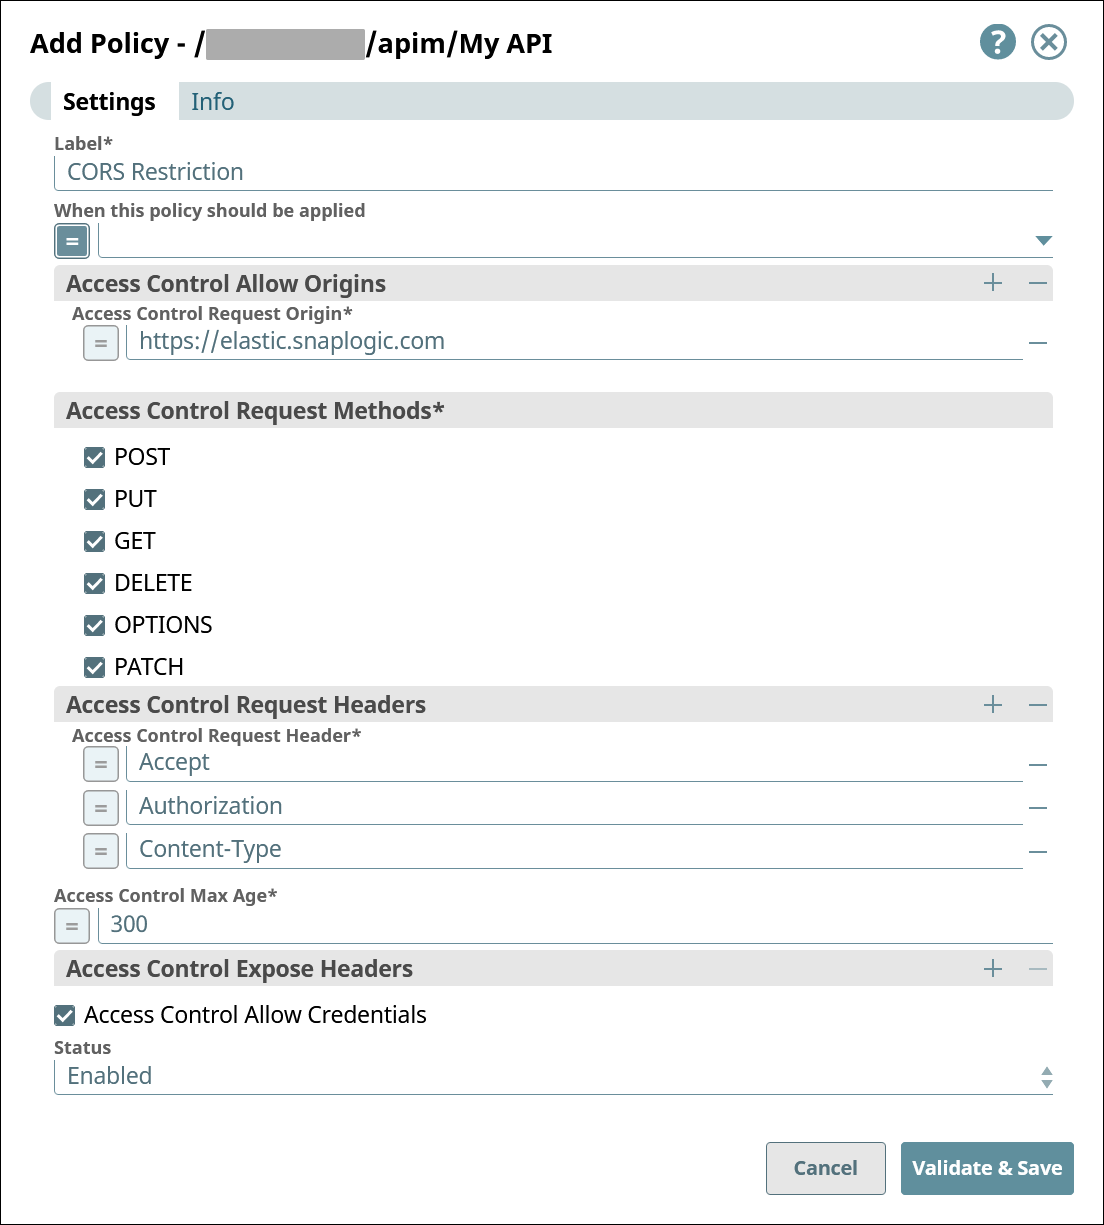
Task: Open the Status dropdown showing Enabled
Action: 1046,1077
